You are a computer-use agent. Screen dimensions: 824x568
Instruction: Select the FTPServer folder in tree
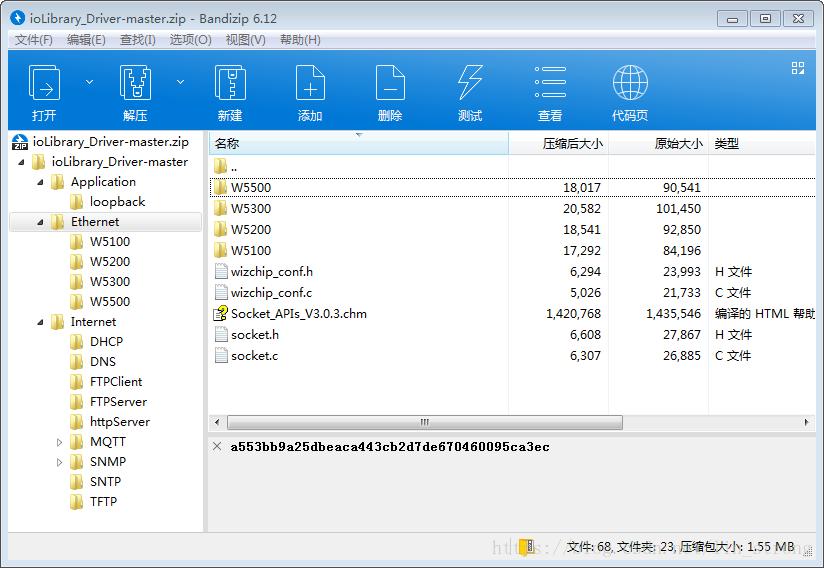[x=118, y=401]
